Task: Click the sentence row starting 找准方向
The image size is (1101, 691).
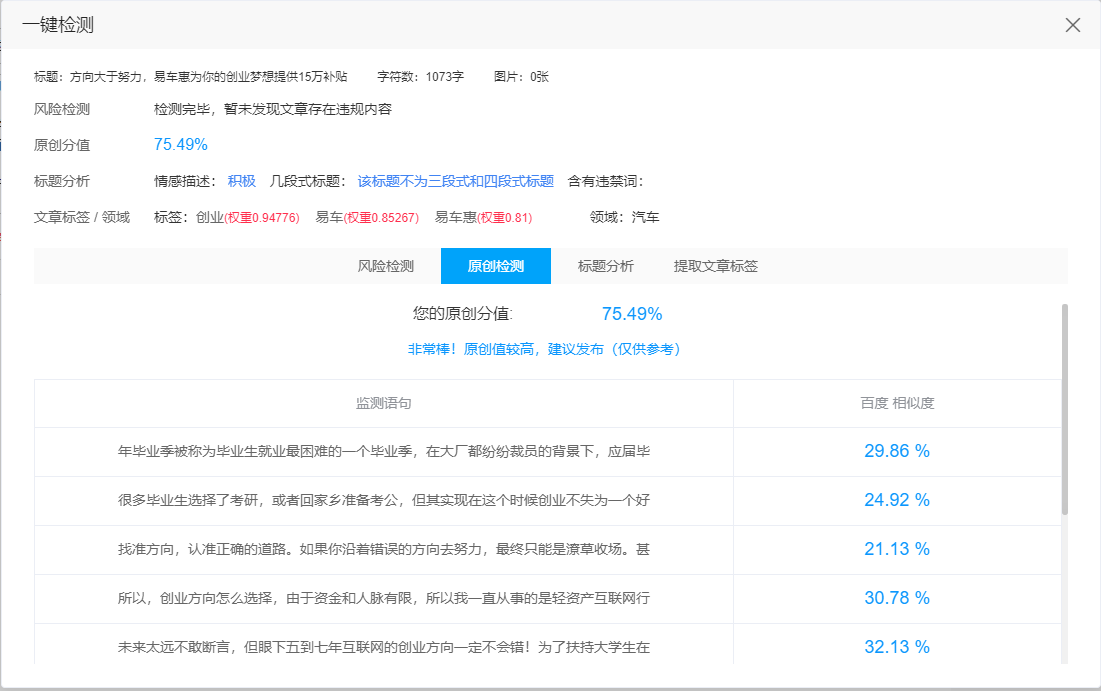Action: [383, 550]
